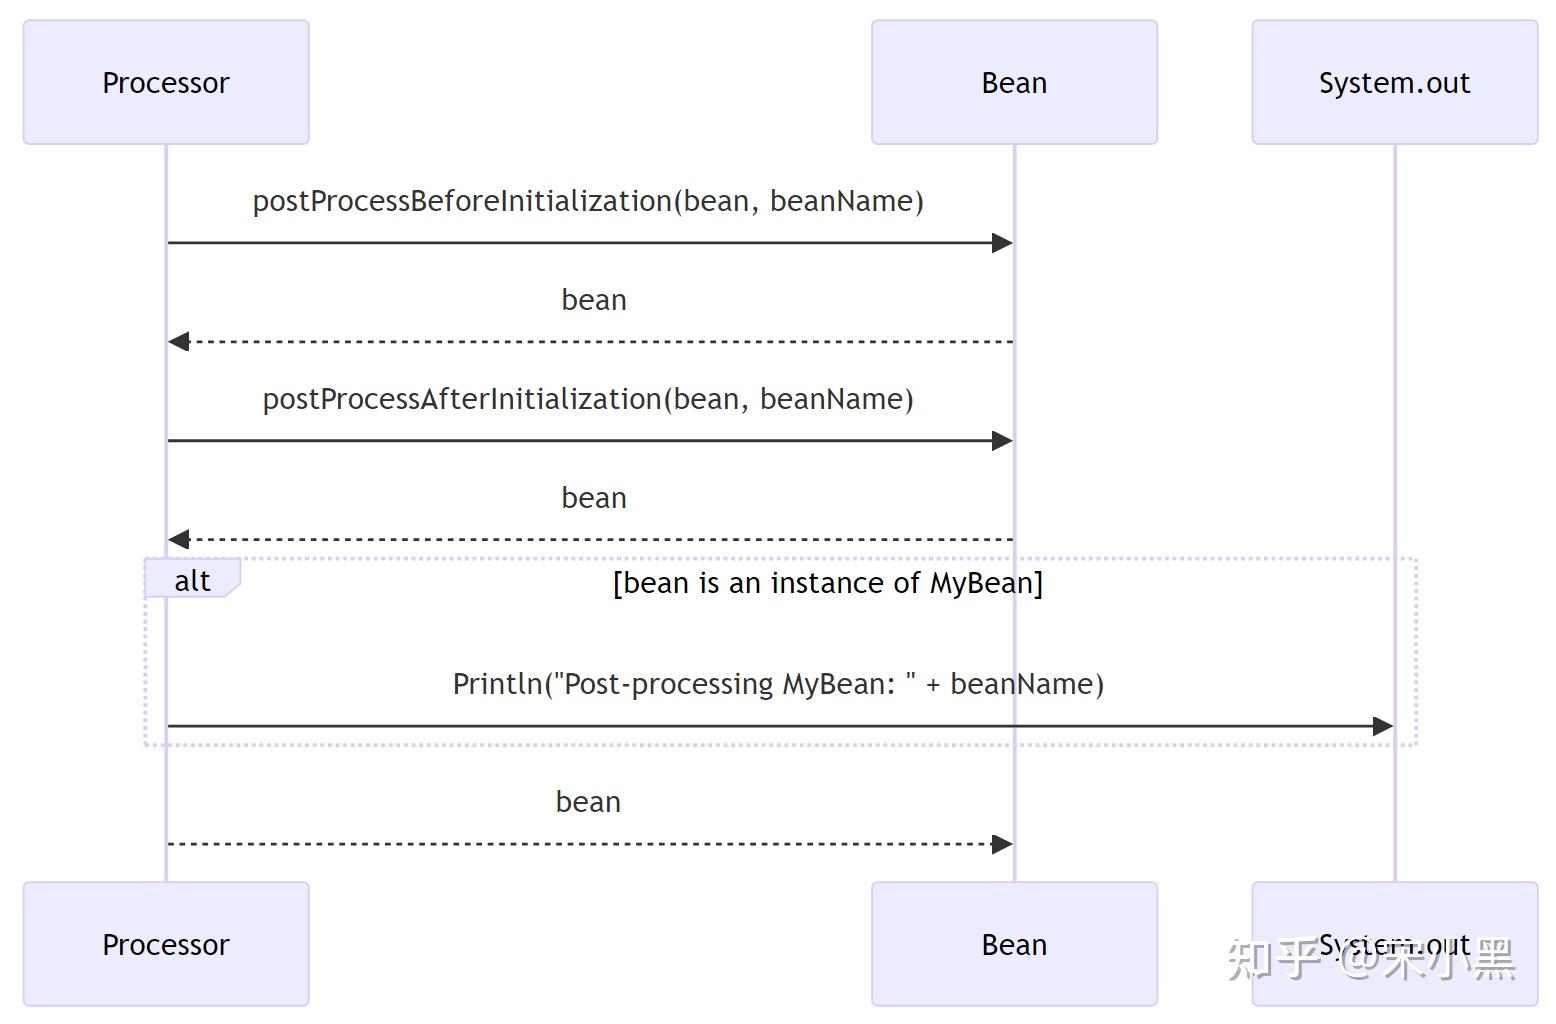Click arrowhead of postProcessBeforeInitialization arrow at Bean
The height and width of the screenshot is (1024, 1556).
[x=1002, y=243]
